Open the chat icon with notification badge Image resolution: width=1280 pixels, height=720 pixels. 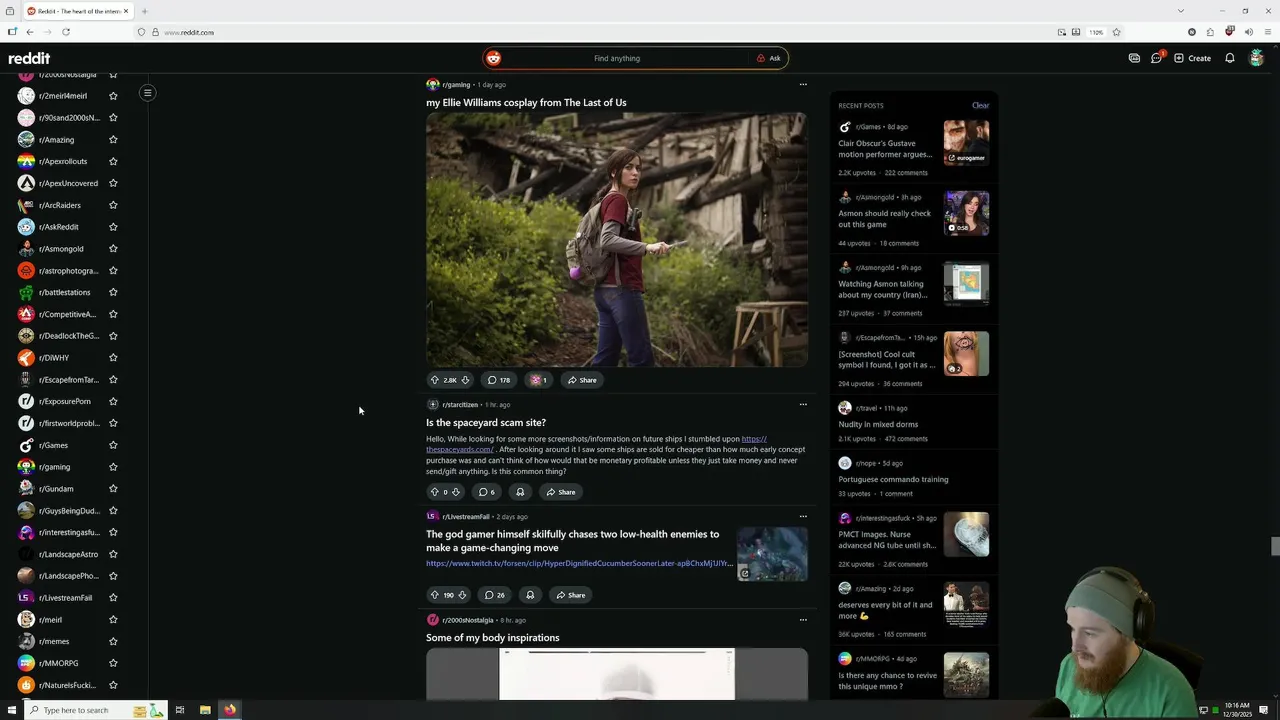click(1157, 58)
